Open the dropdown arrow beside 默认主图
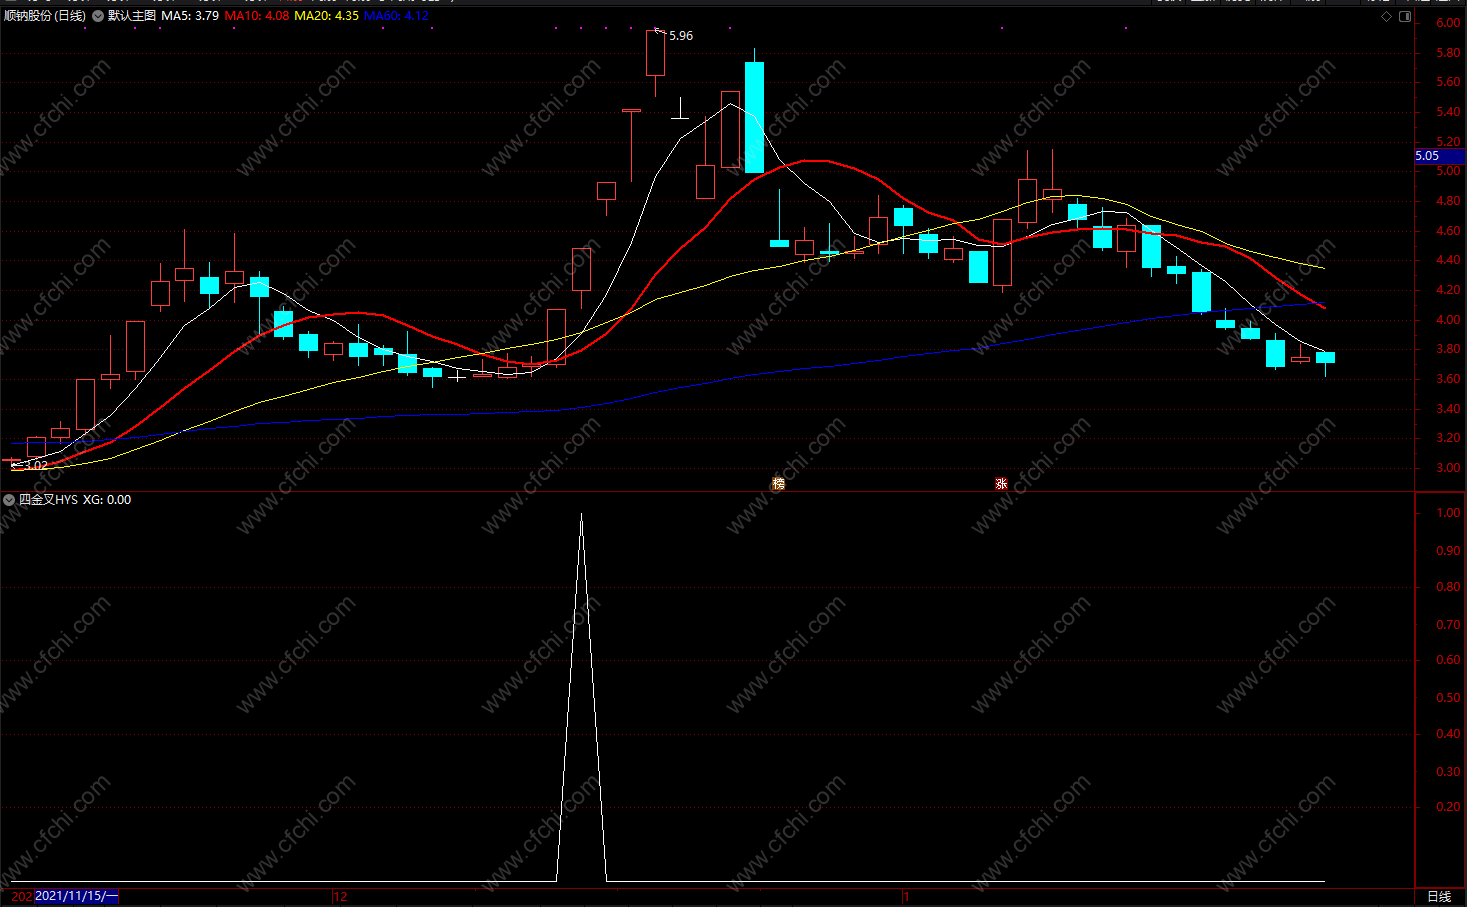Viewport: 1467px width, 907px height. coord(98,16)
